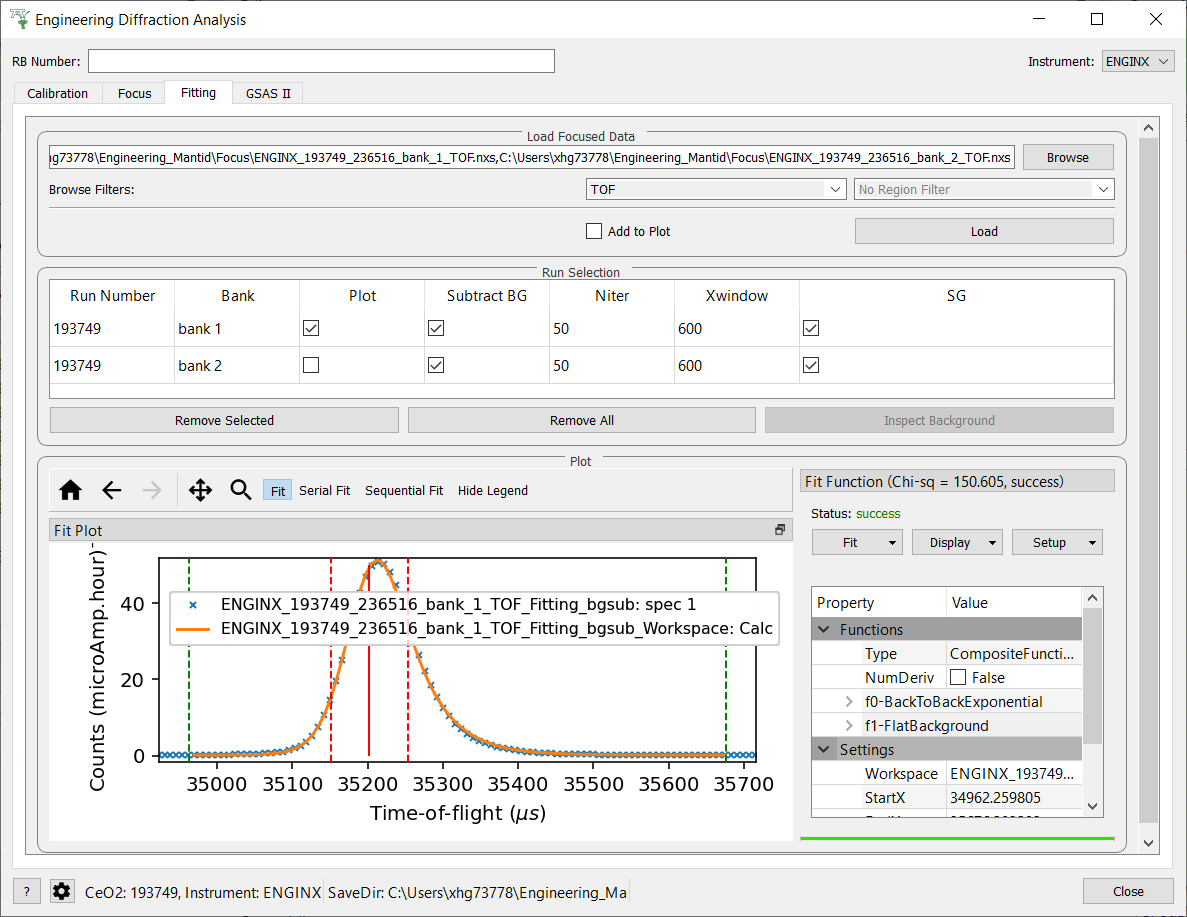Viewport: 1187px width, 917px height.
Task: Open settings via gear icon
Action: pos(61,891)
